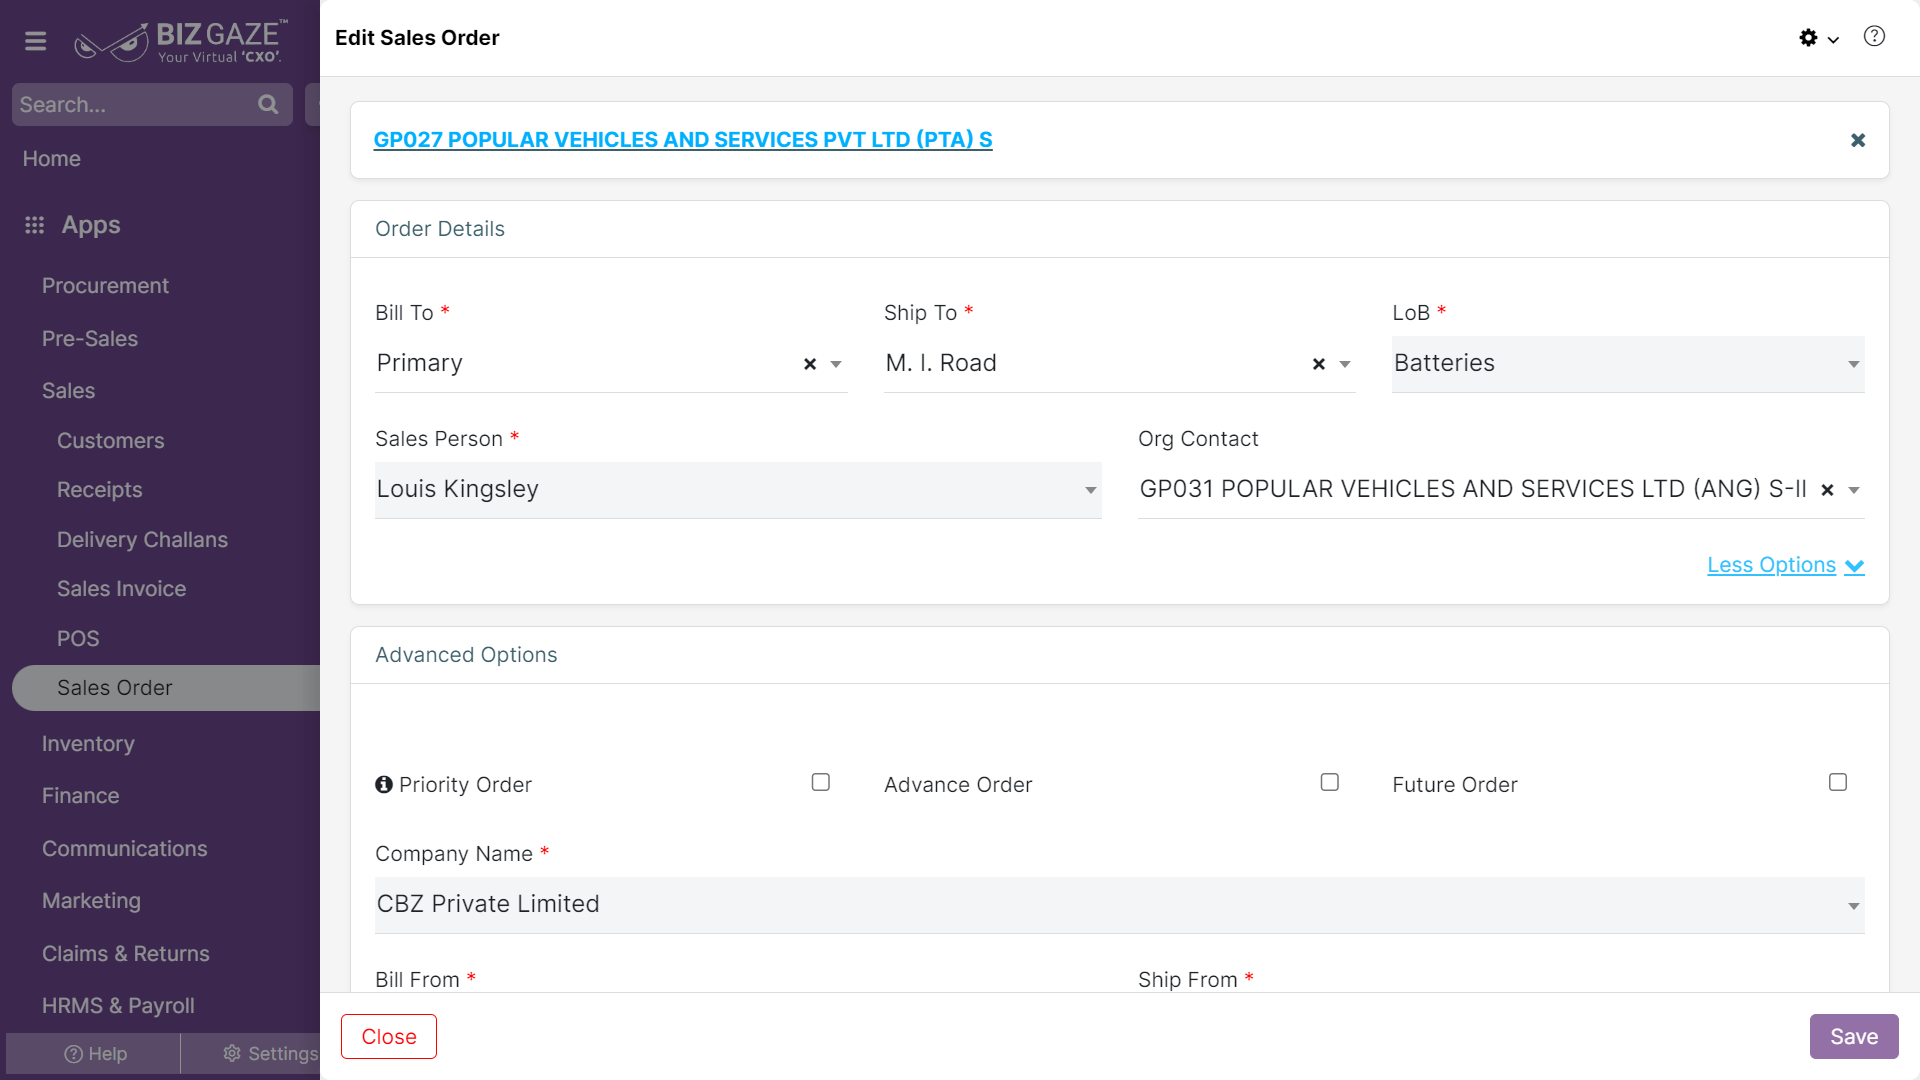The image size is (1920, 1080).
Task: Open the Help button in sidebar
Action: point(94,1054)
